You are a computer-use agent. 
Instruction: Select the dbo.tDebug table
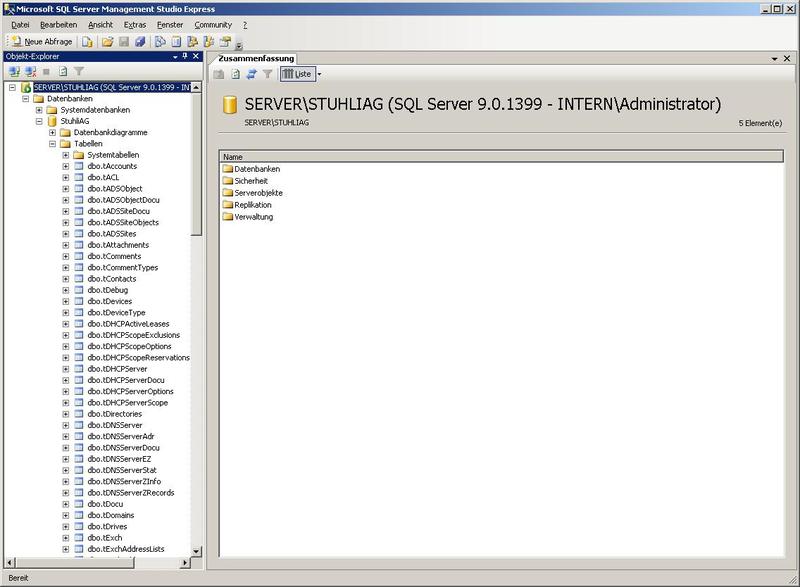(108, 290)
